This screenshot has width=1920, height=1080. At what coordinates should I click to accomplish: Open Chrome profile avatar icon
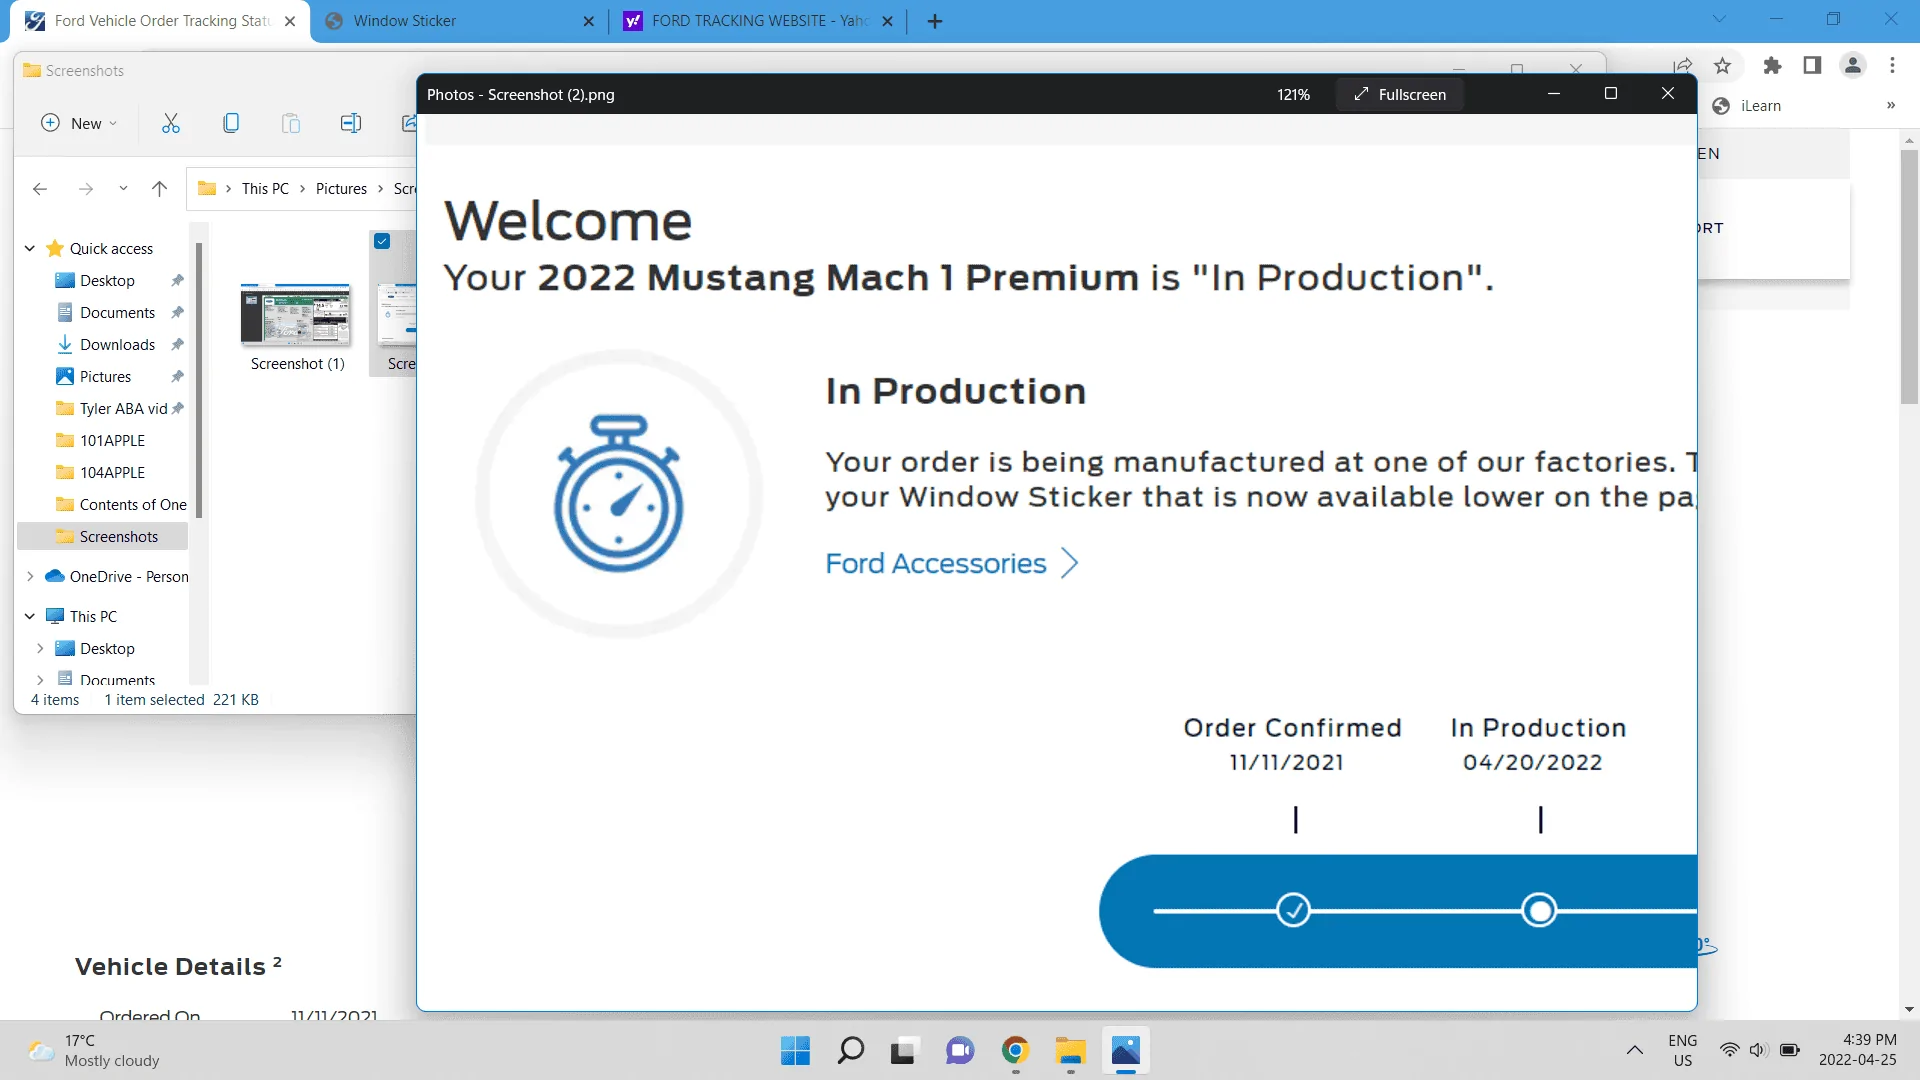[x=1853, y=65]
